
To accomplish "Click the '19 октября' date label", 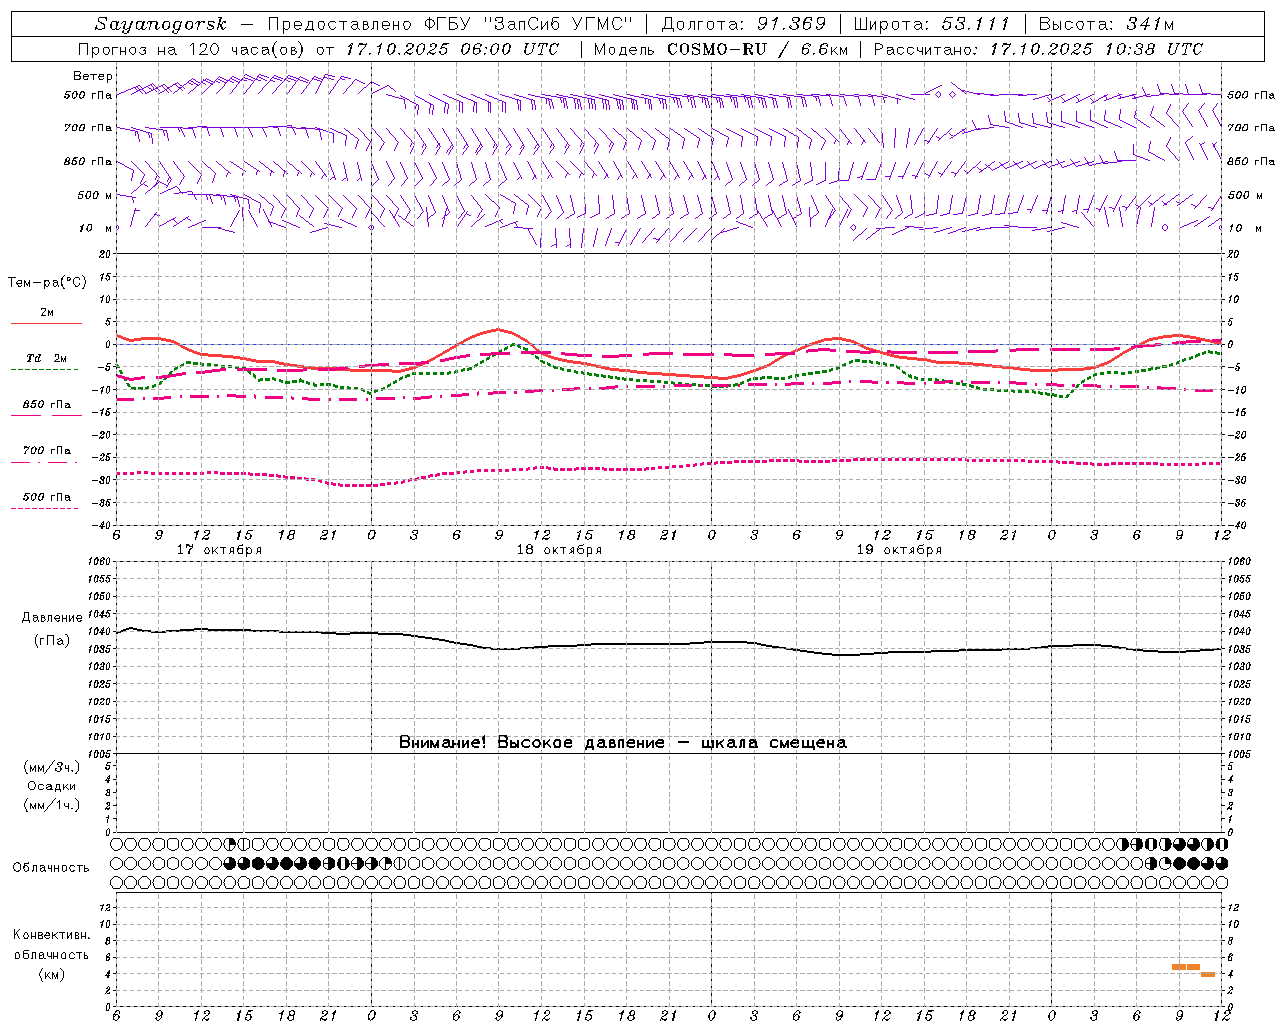I will [899, 550].
